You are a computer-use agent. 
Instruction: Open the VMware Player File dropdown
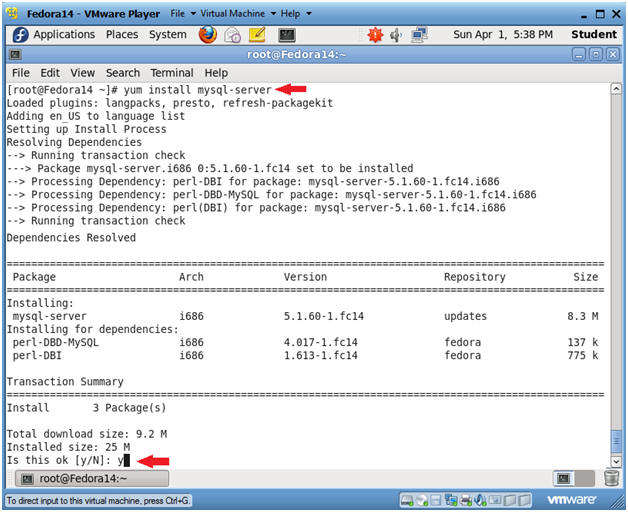[x=183, y=14]
